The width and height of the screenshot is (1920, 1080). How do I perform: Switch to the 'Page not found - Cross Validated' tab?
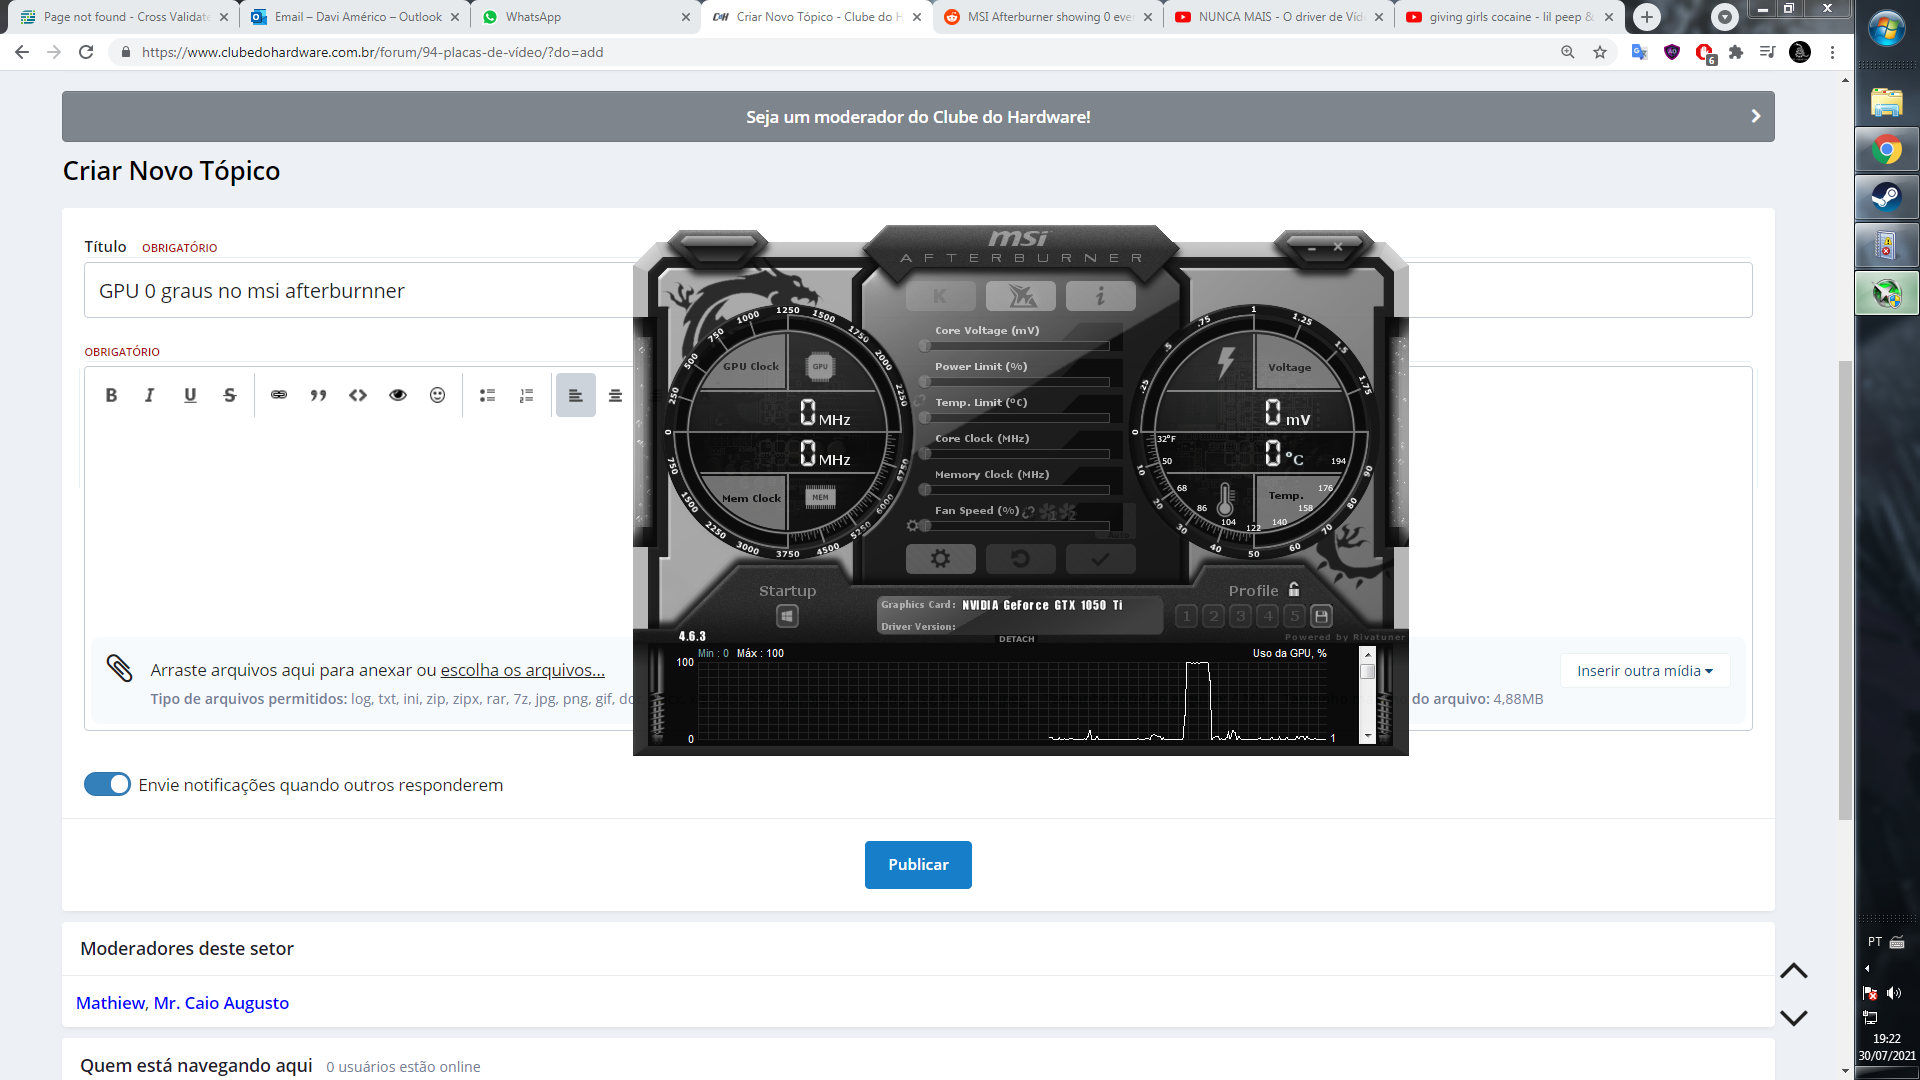coord(125,17)
